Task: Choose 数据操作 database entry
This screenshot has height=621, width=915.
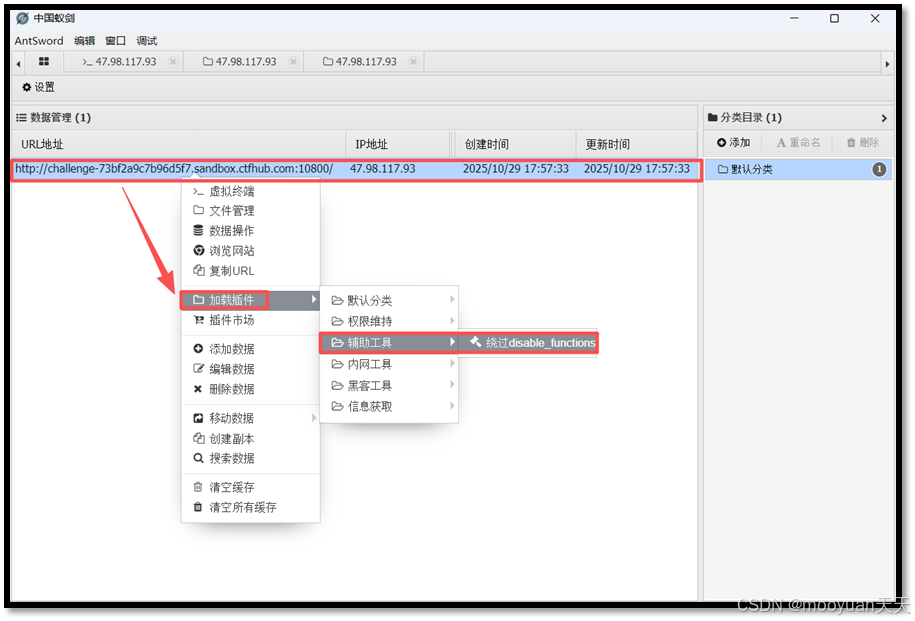Action: coord(251,231)
